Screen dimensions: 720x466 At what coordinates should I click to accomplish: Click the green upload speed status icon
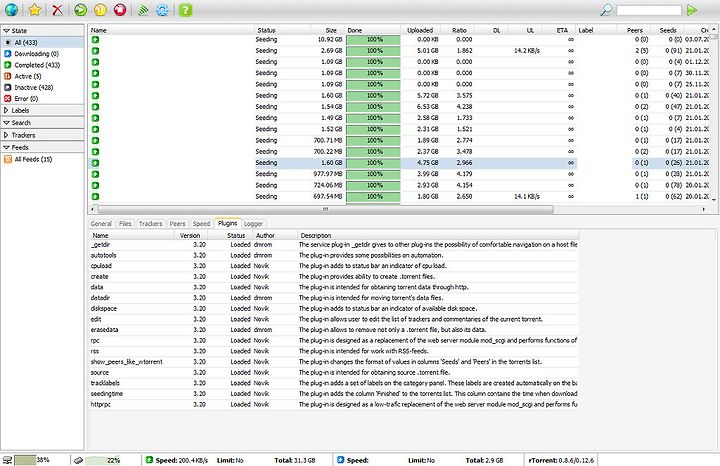tap(149, 460)
